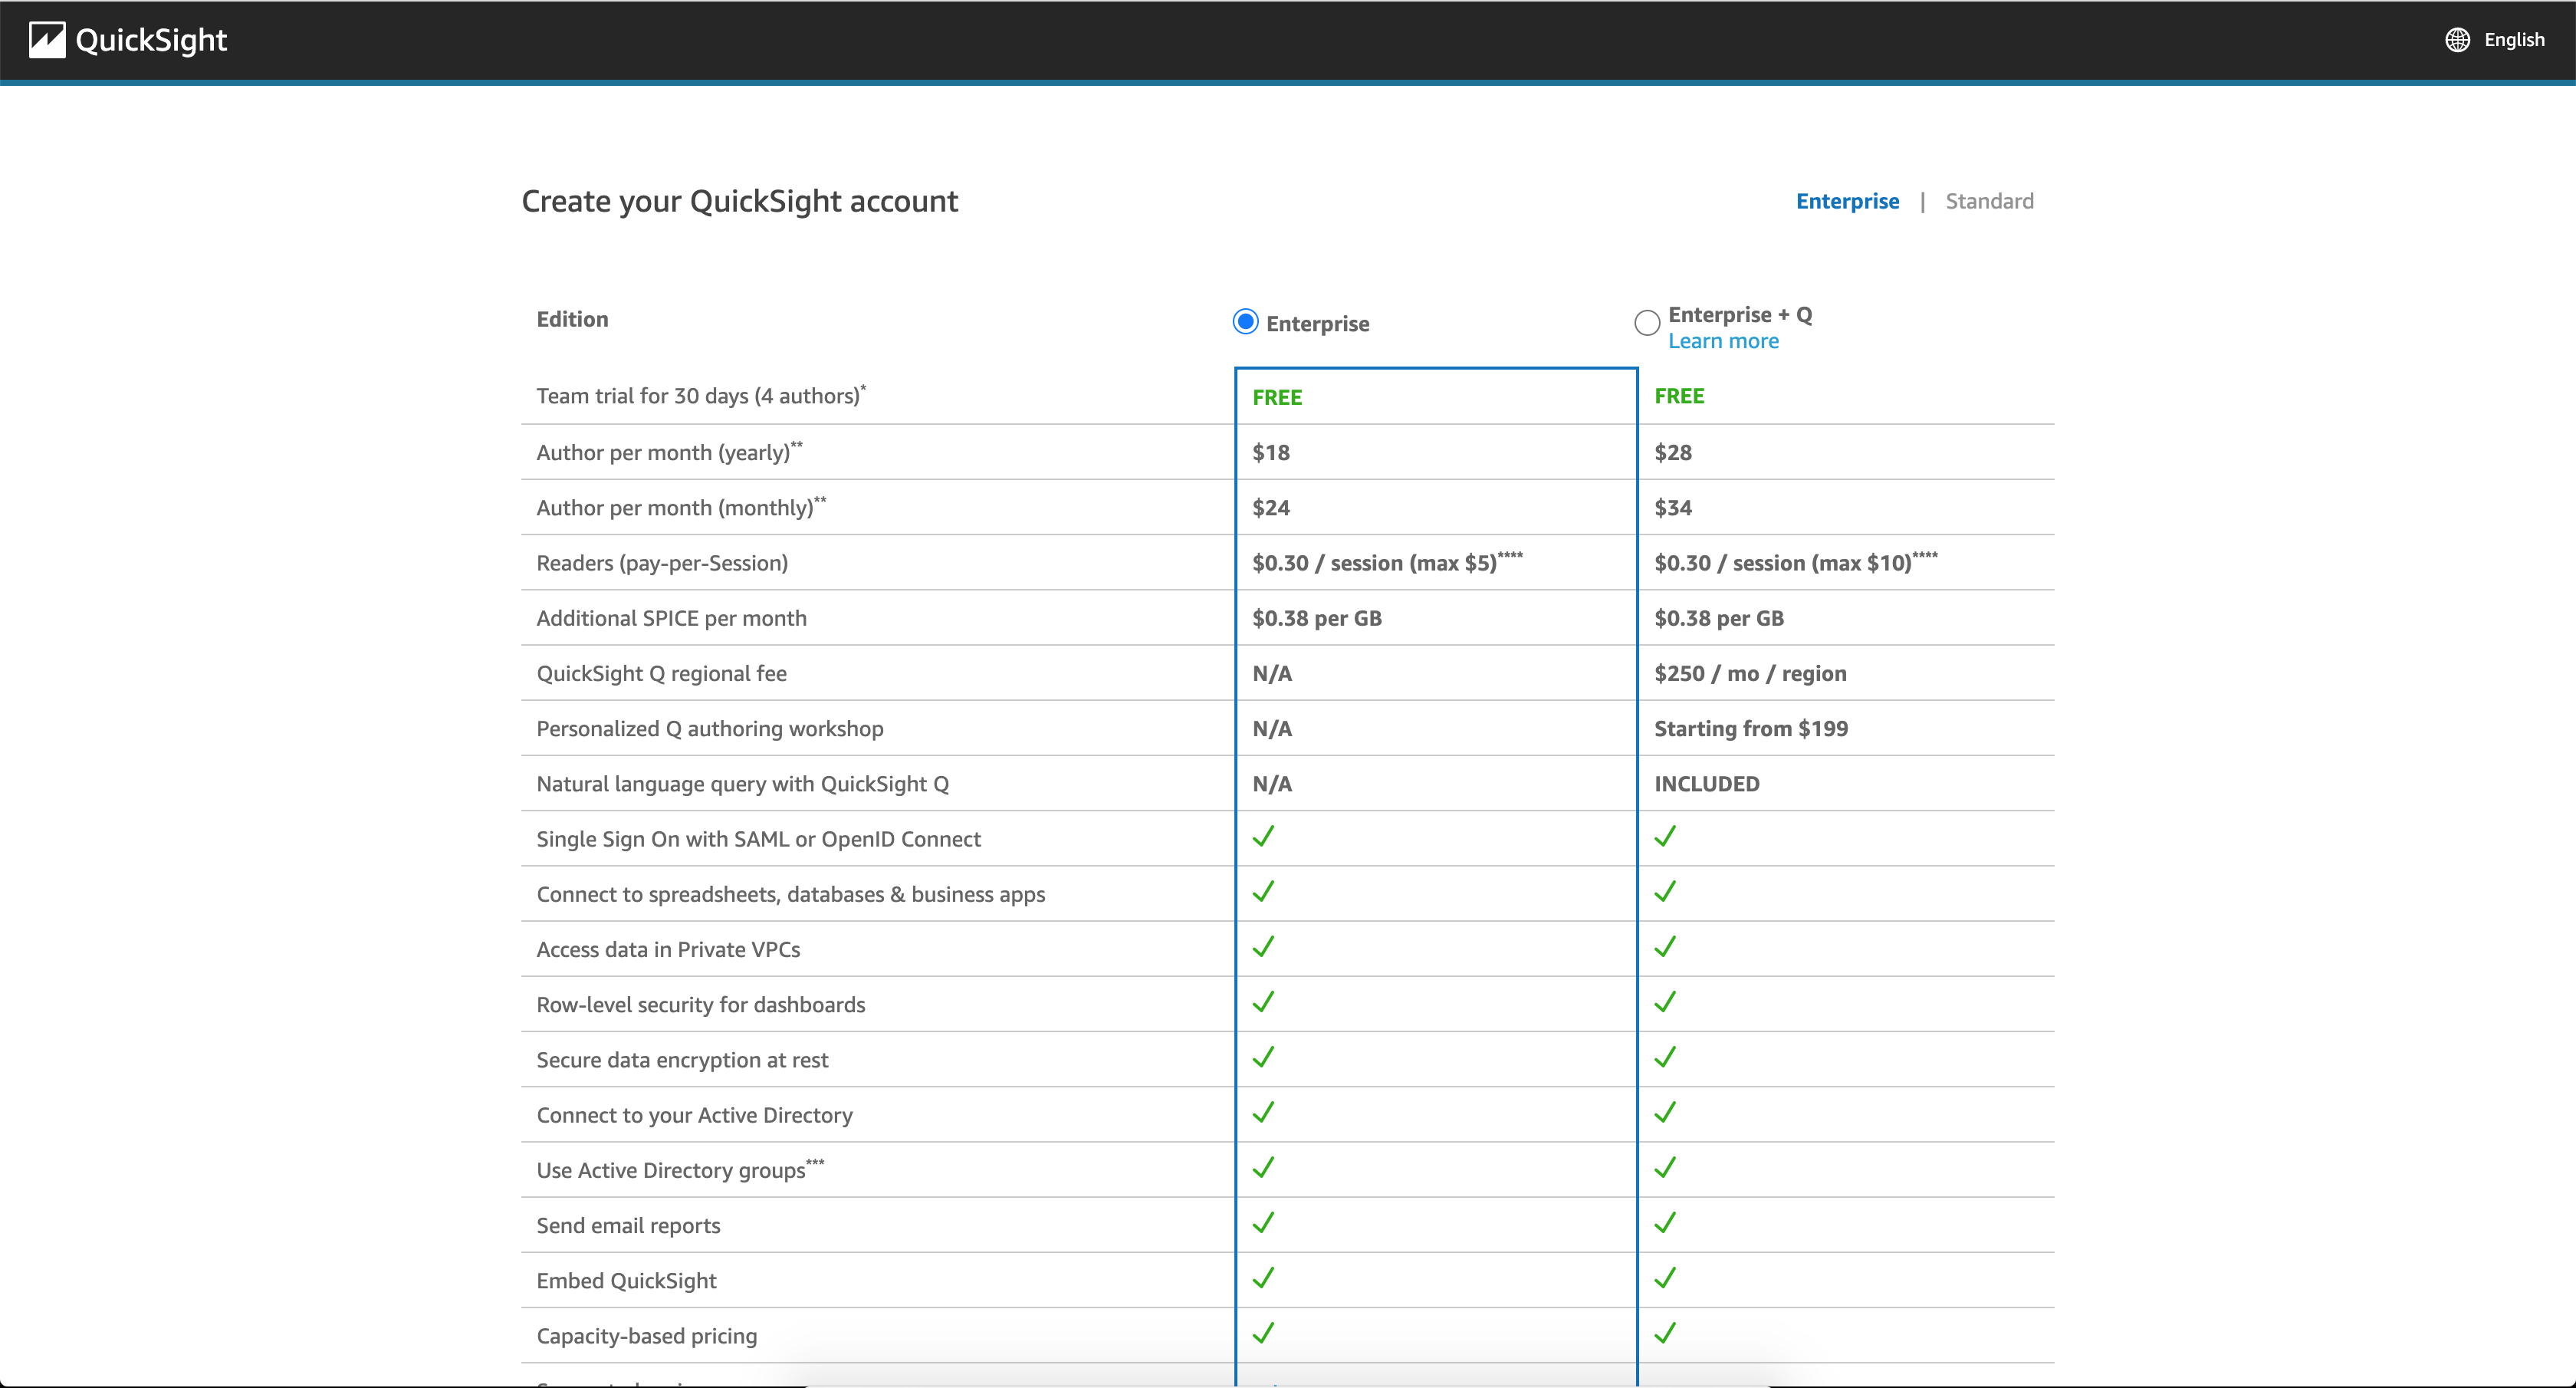Click Enterprise checkmark for Row-level security row
Screen dimensions: 2576x1388
pos(1263,1001)
